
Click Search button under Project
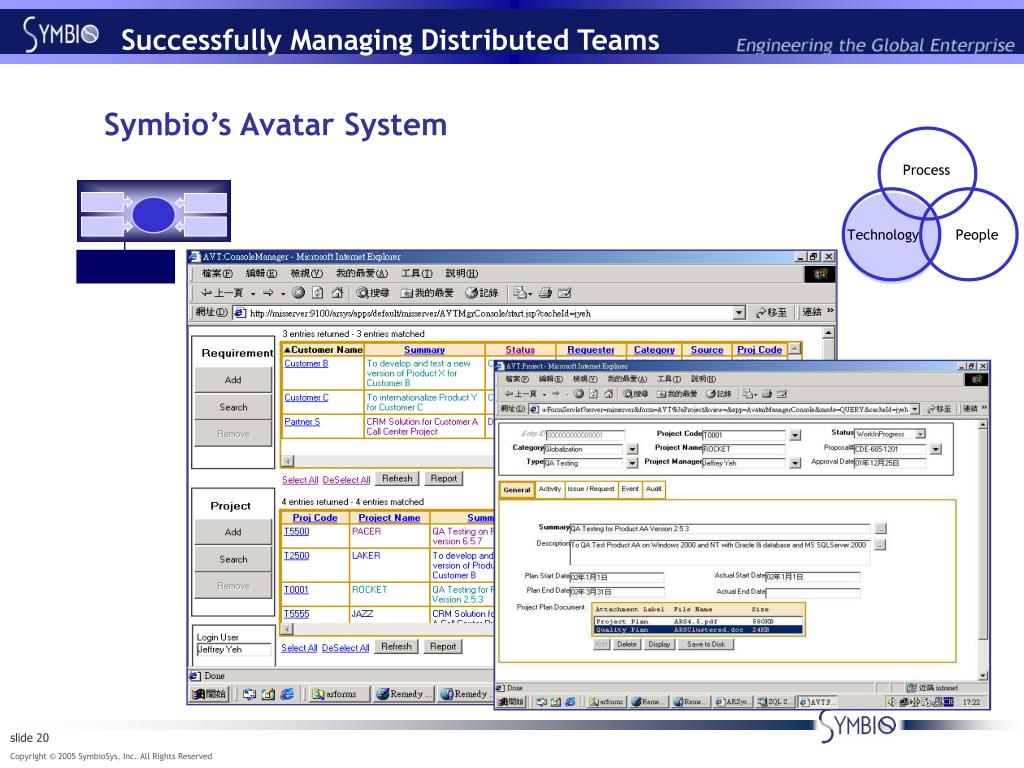coord(233,560)
